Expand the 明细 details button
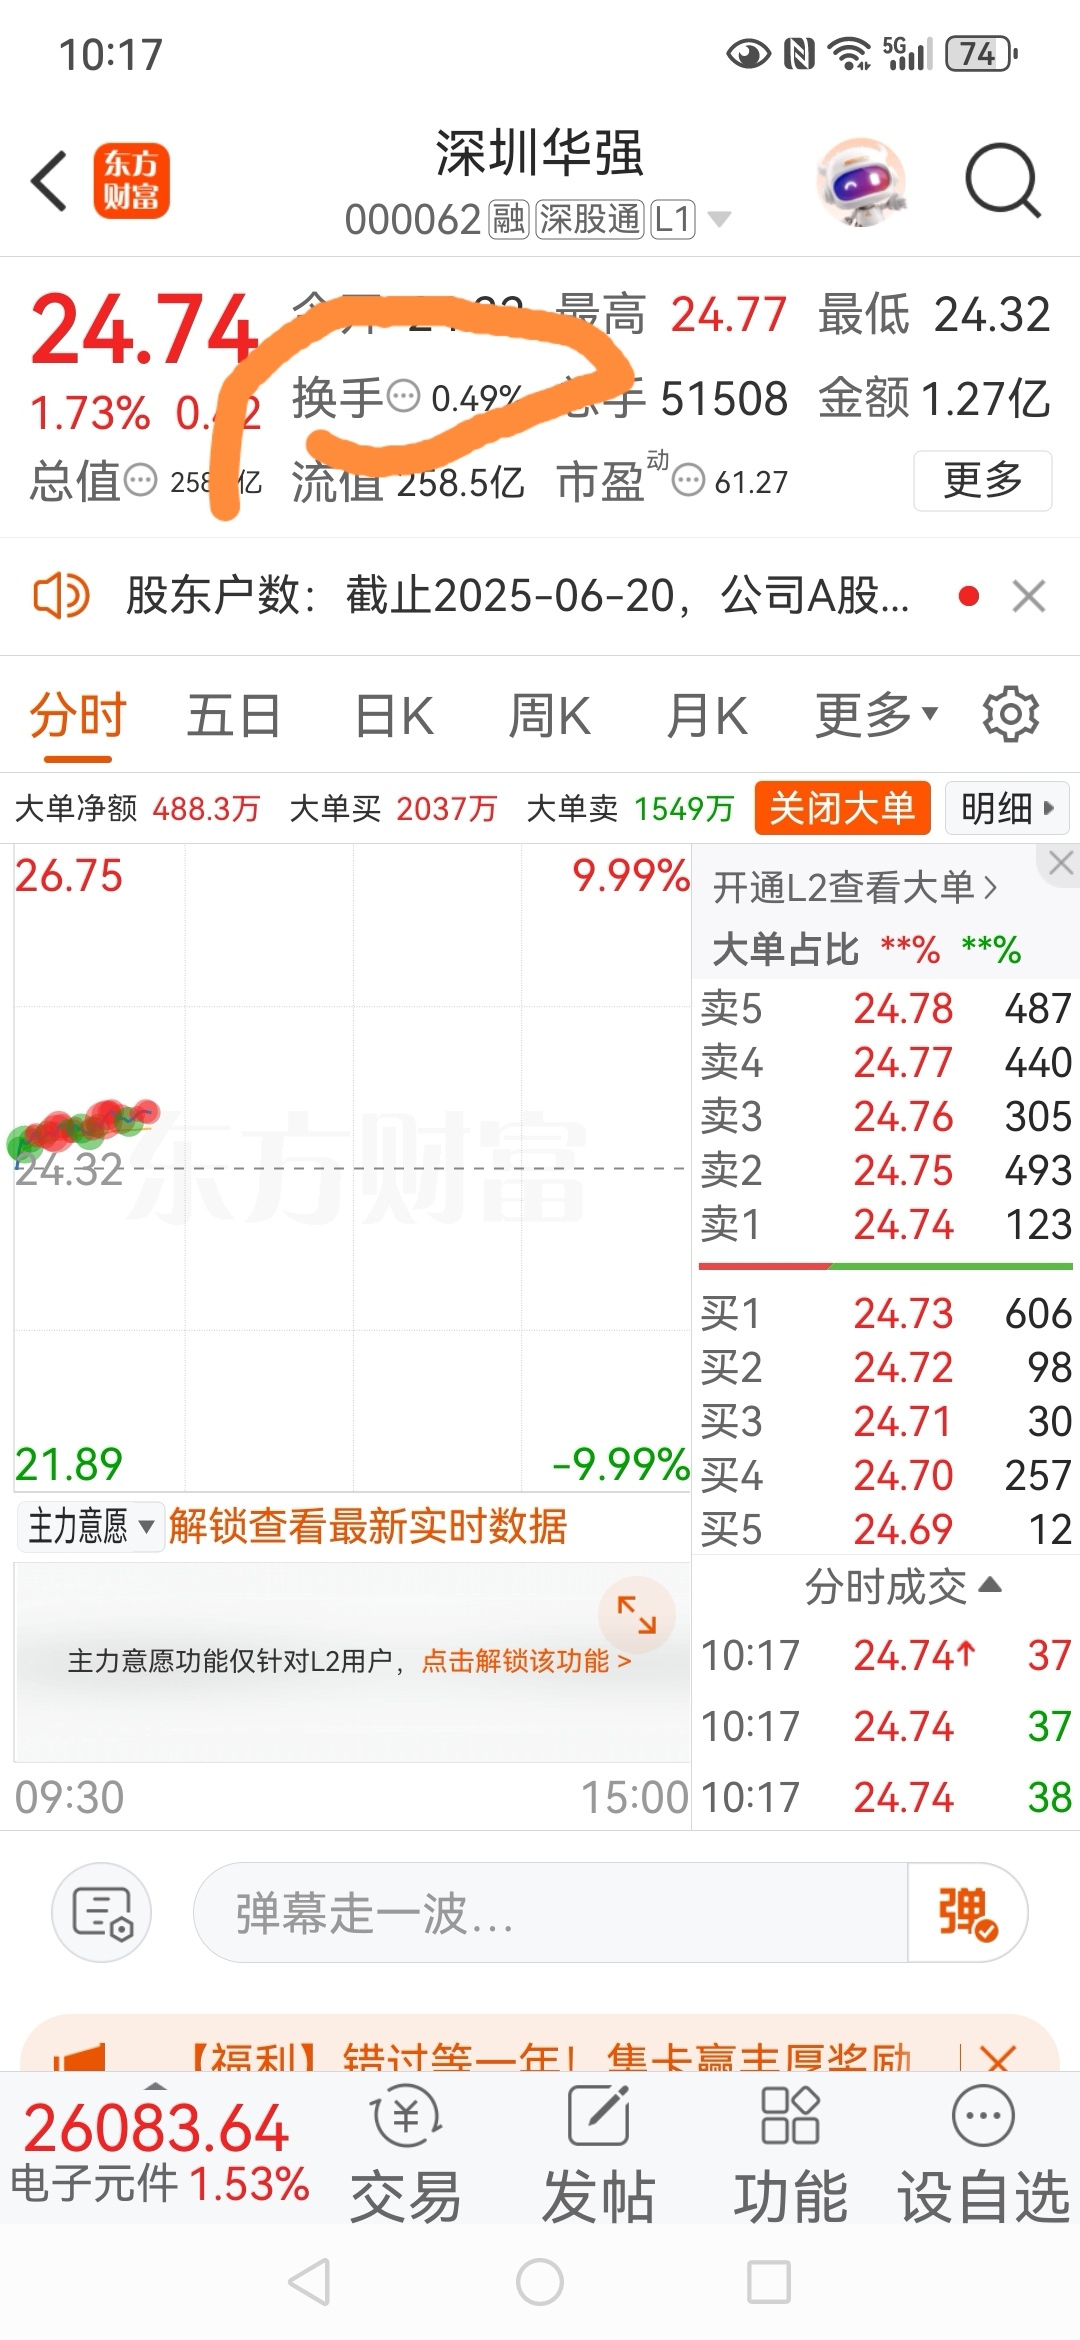 click(1006, 808)
